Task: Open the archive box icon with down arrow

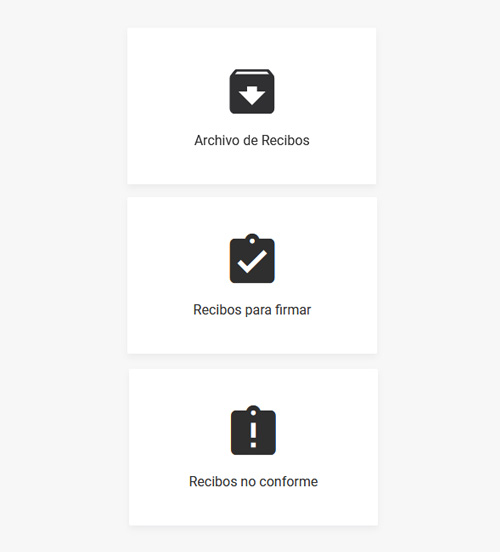Action: (x=252, y=92)
